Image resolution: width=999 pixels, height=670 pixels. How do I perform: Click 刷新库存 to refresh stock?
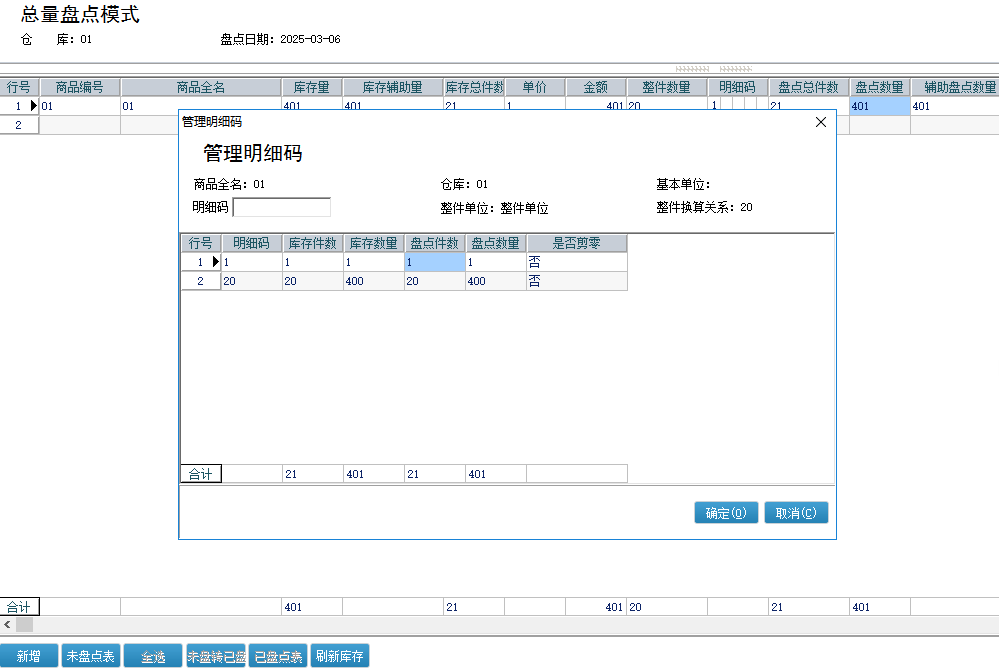340,656
